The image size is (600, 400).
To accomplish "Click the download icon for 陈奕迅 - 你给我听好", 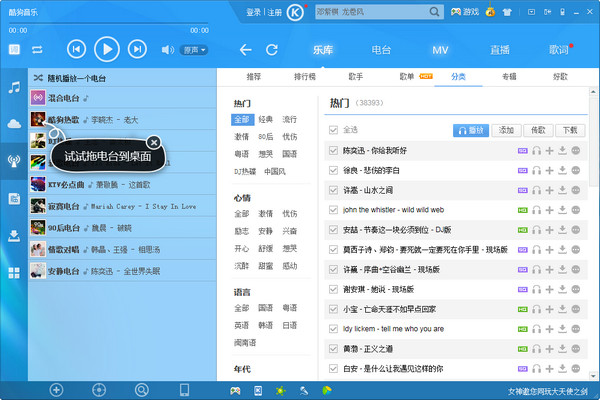I will 562,150.
